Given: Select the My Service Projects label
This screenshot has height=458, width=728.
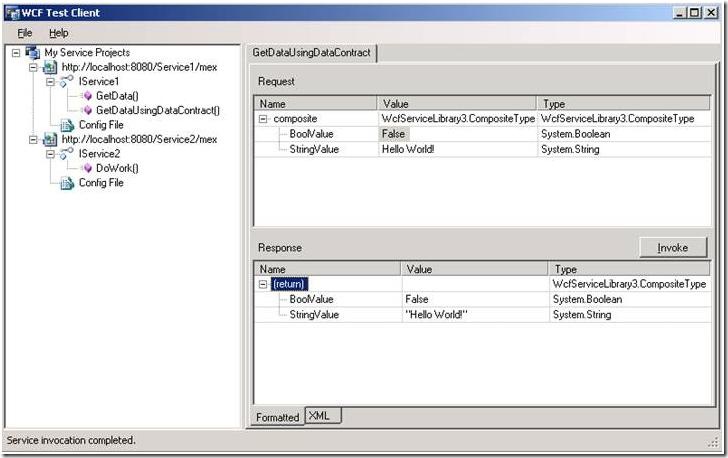Looking at the screenshot, I should point(87,52).
